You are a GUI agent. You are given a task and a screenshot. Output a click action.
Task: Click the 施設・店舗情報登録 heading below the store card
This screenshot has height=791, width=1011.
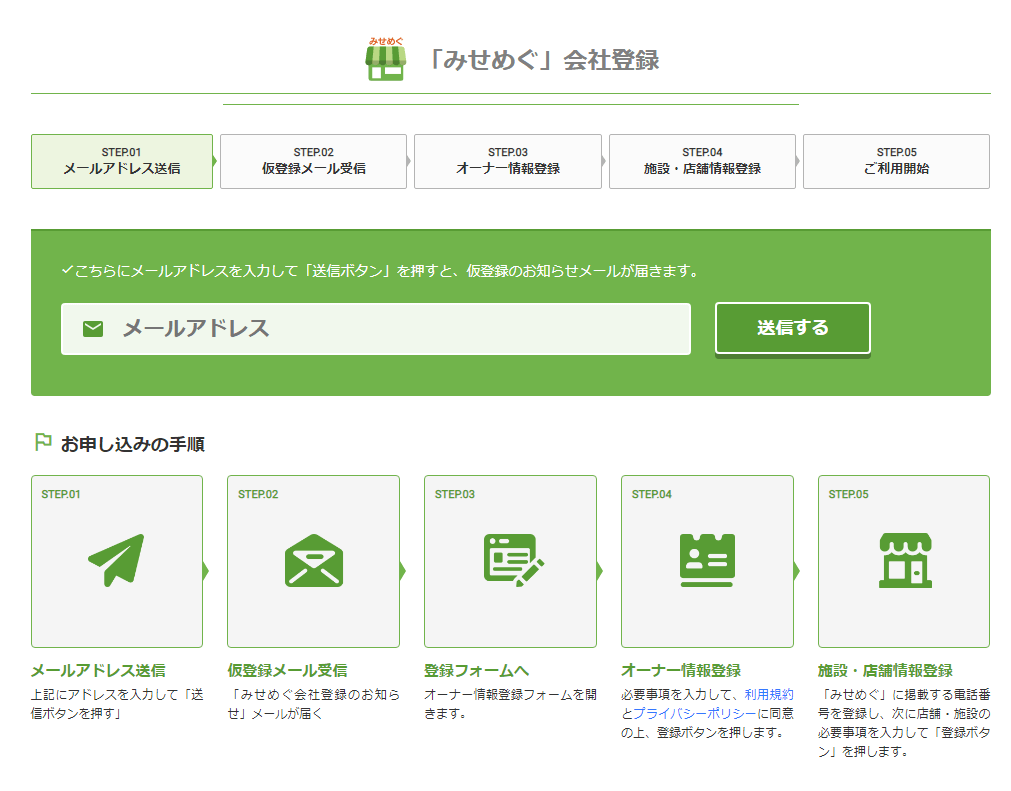[x=885, y=670]
